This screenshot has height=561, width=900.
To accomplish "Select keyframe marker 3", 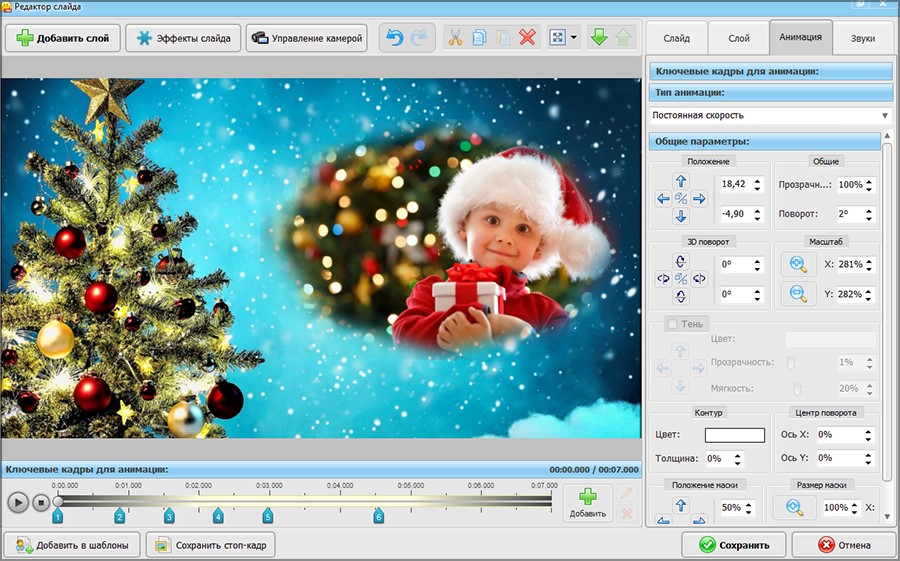I will tap(169, 516).
